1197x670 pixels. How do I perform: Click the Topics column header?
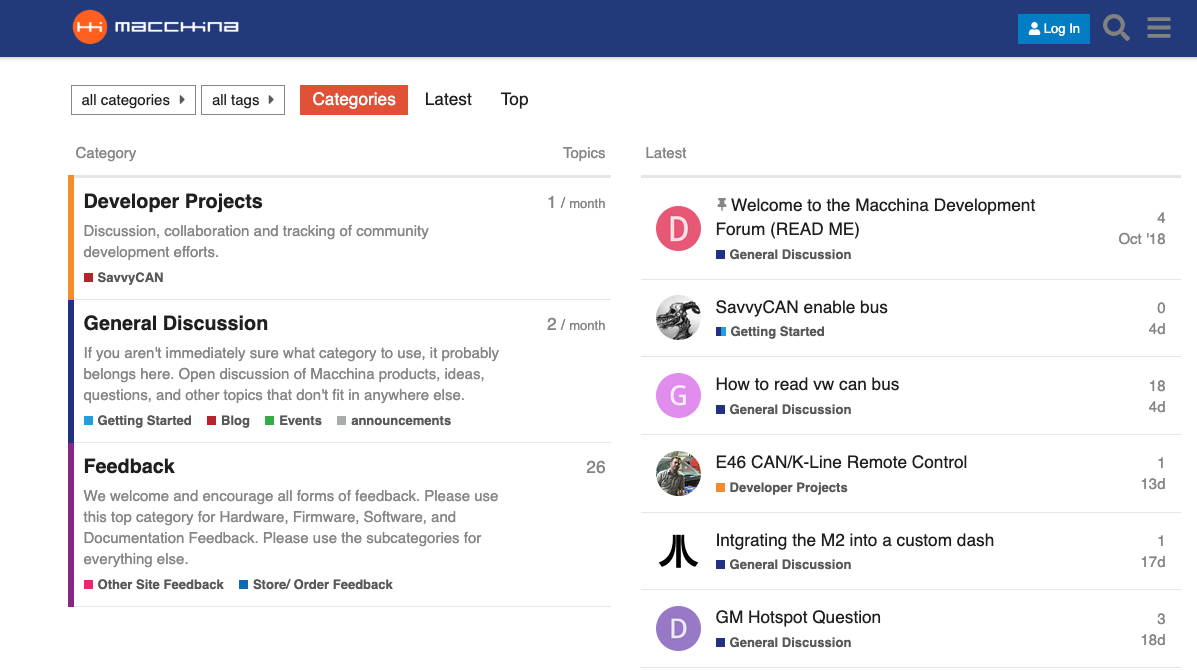pos(584,153)
